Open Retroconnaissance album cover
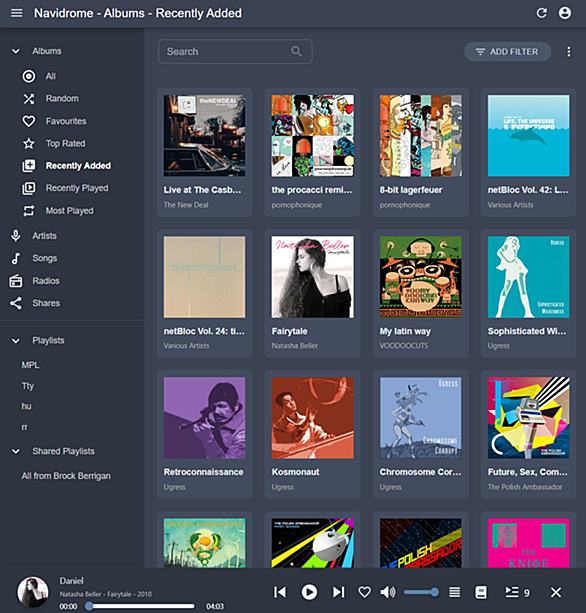Viewport: 586px width, 613px height. tap(204, 418)
